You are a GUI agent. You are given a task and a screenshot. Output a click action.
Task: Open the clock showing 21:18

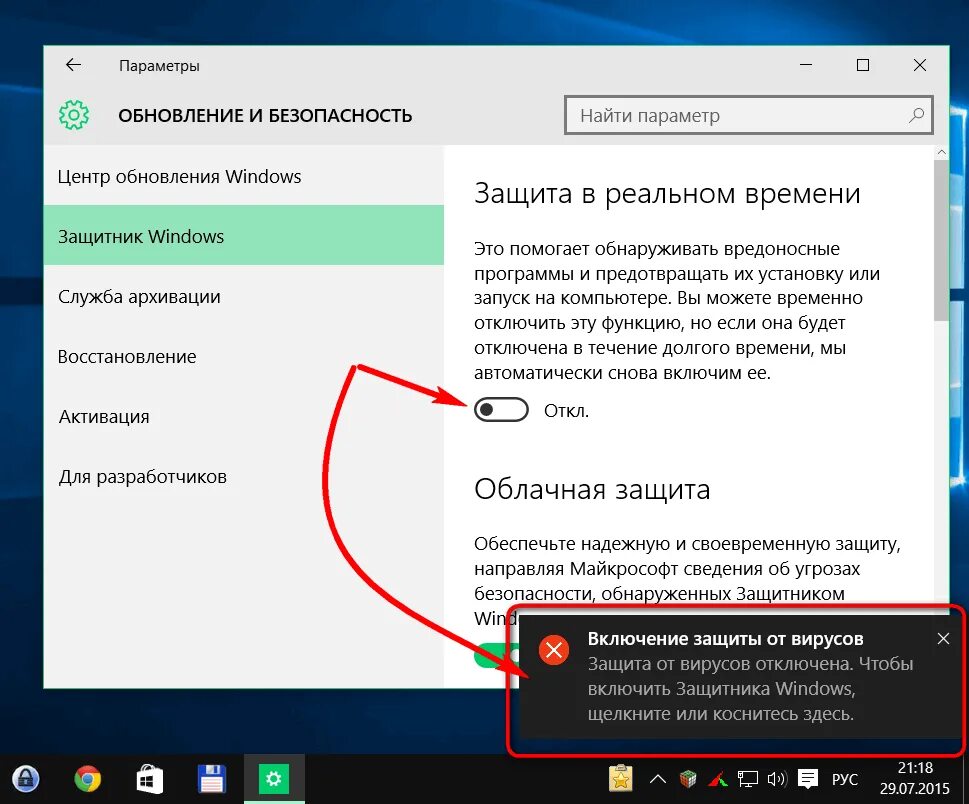coord(915,779)
